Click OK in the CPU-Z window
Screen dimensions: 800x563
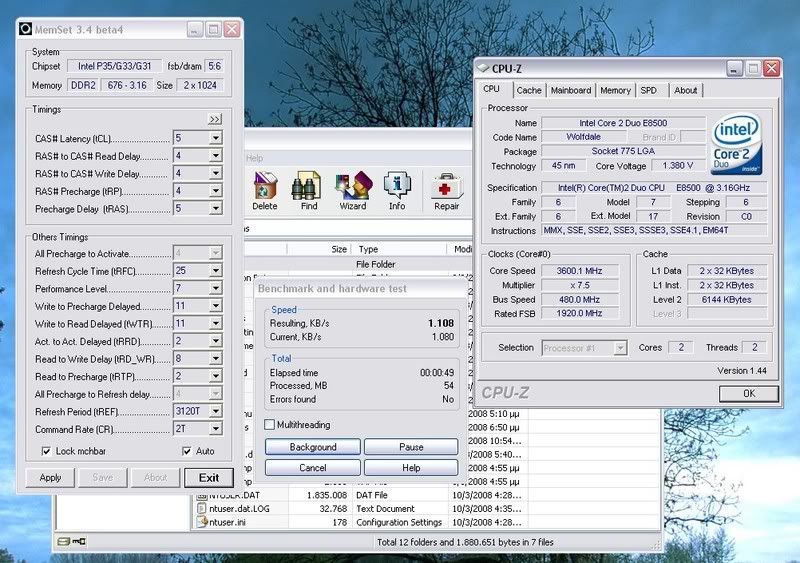748,394
